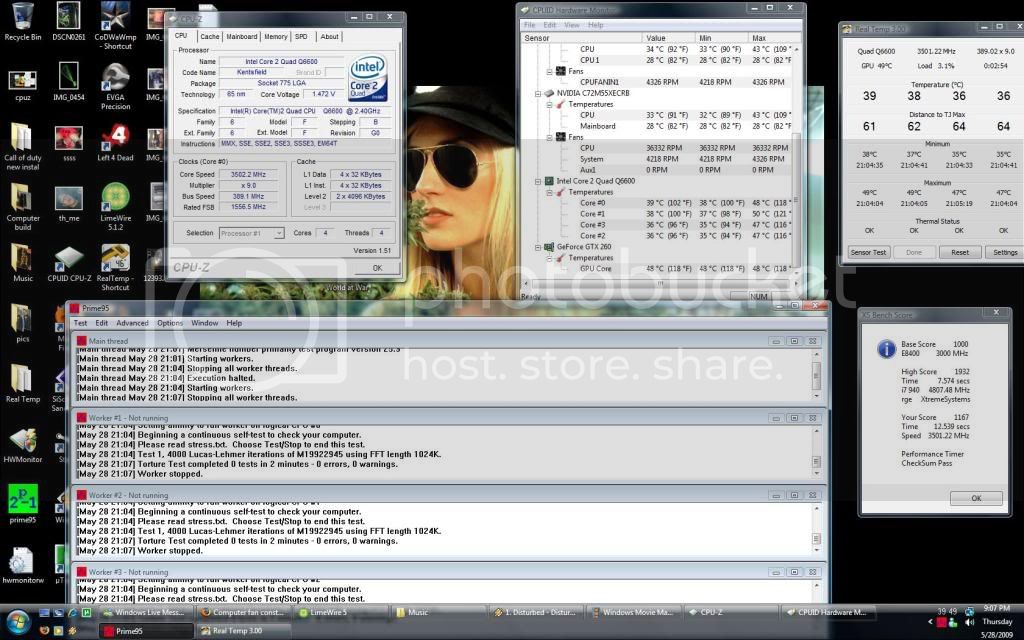Open the EVGA Precision desktop shortcut
The width and height of the screenshot is (1024, 640).
click(x=116, y=86)
